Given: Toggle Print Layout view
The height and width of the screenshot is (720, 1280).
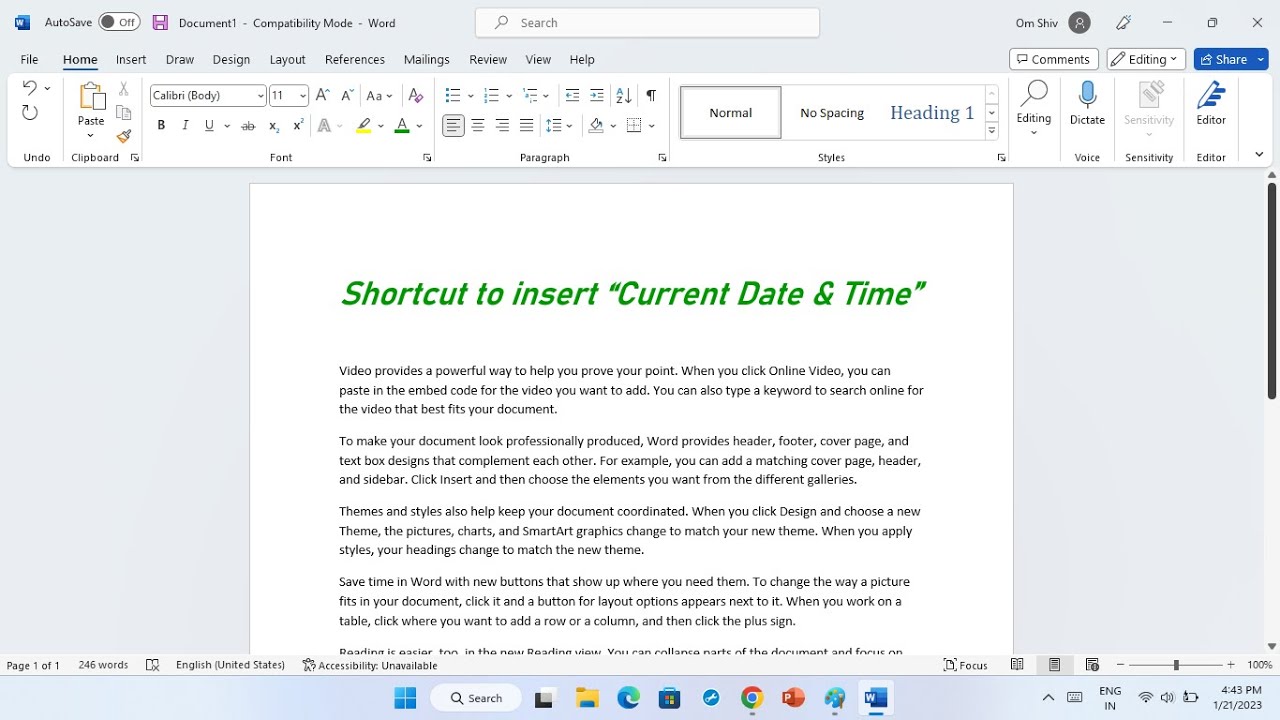Looking at the screenshot, I should pyautogui.click(x=1054, y=665).
